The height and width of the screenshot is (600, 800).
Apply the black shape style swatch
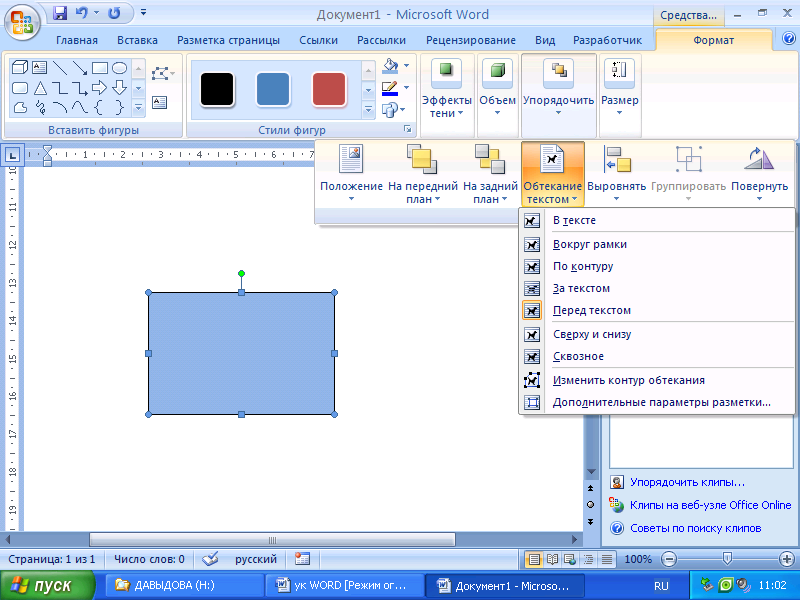217,89
